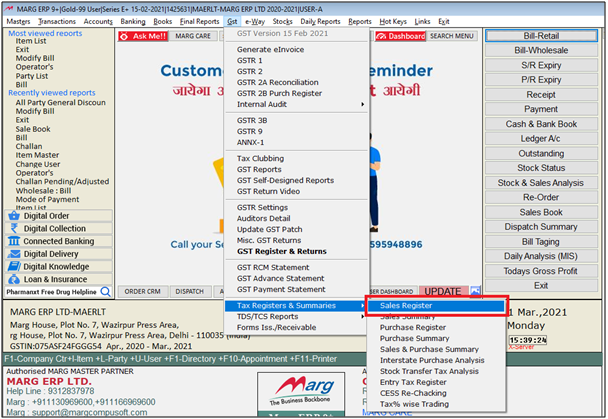608x419 pixels.
Task: Open Mode of Payment report link
Action: click(x=47, y=199)
